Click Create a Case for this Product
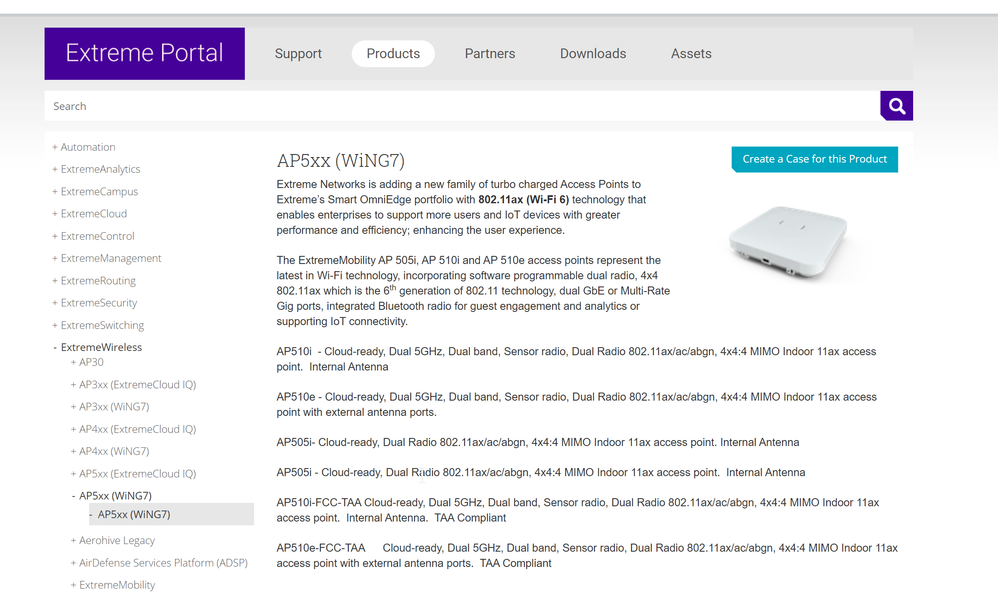 pyautogui.click(x=815, y=159)
